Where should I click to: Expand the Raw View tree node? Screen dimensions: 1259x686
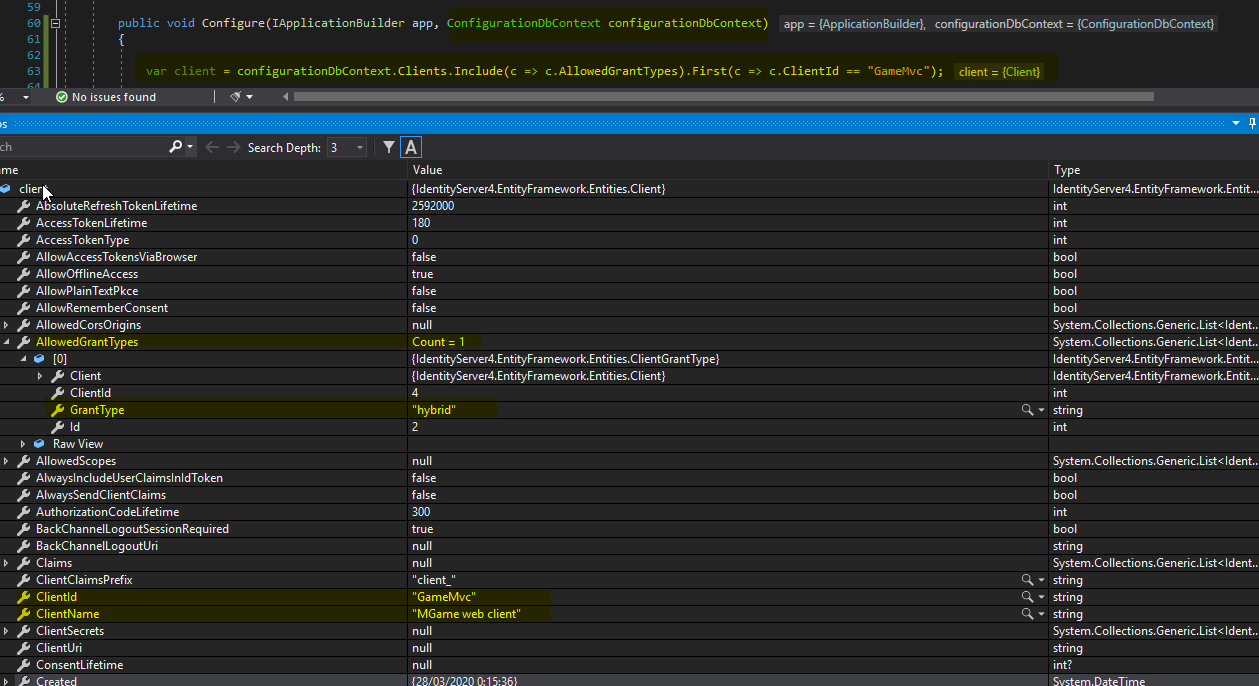click(x=24, y=443)
